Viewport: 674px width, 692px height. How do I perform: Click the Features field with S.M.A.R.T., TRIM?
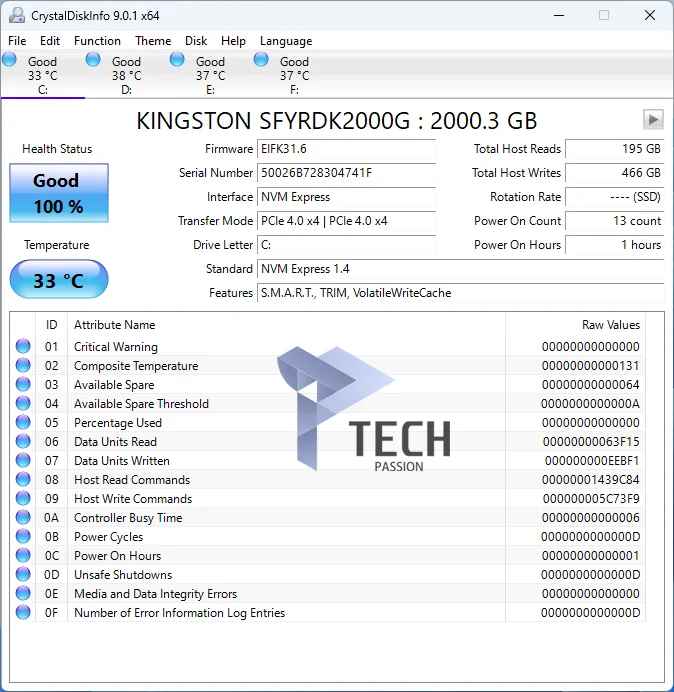click(460, 293)
